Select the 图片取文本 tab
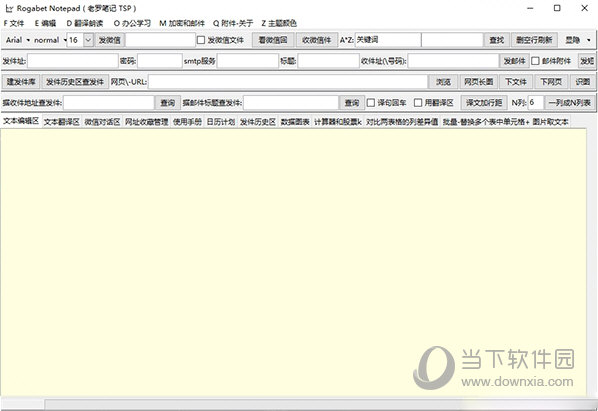 tap(550, 122)
